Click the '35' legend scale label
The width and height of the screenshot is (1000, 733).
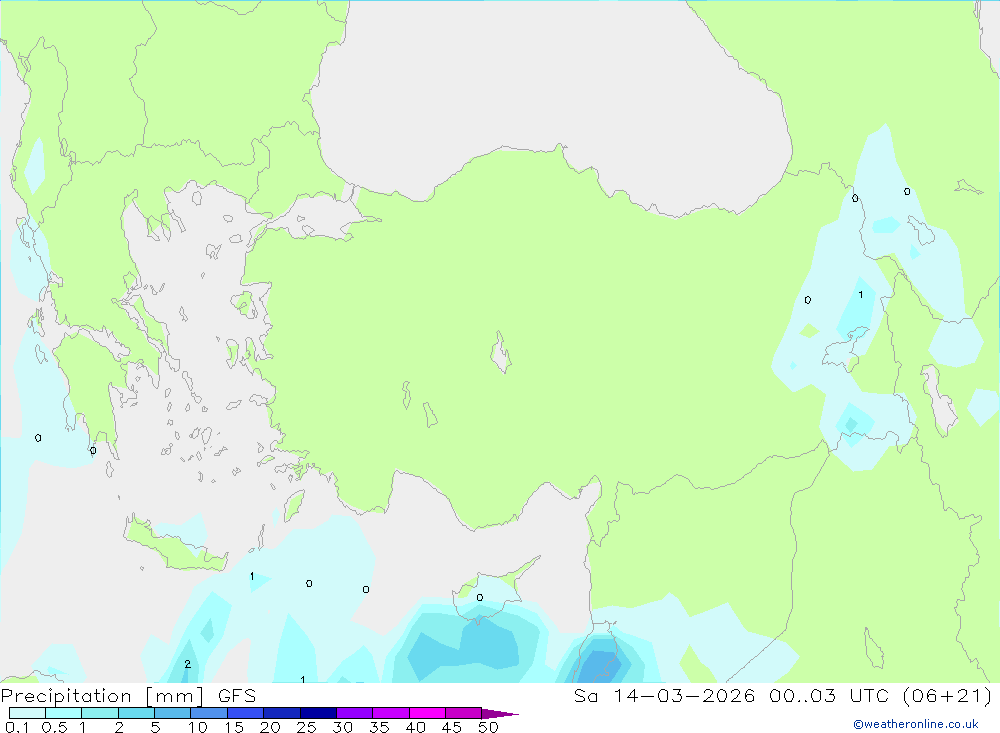379,727
